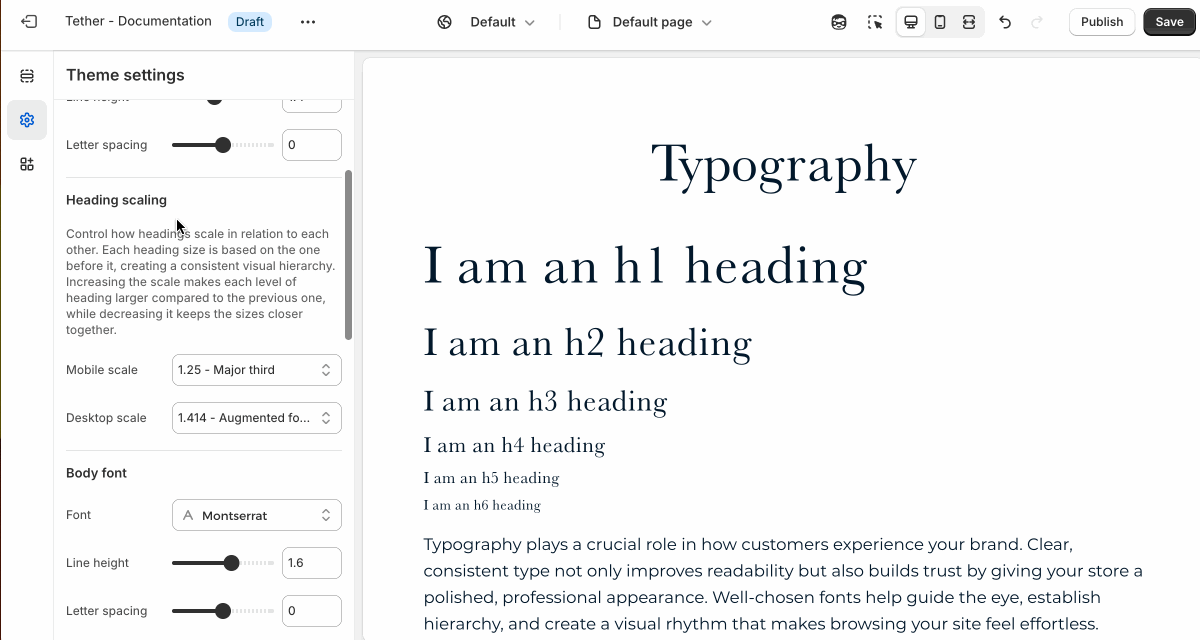Toggle the fullscreen width preview
This screenshot has height=640, width=1200.
[x=969, y=22]
